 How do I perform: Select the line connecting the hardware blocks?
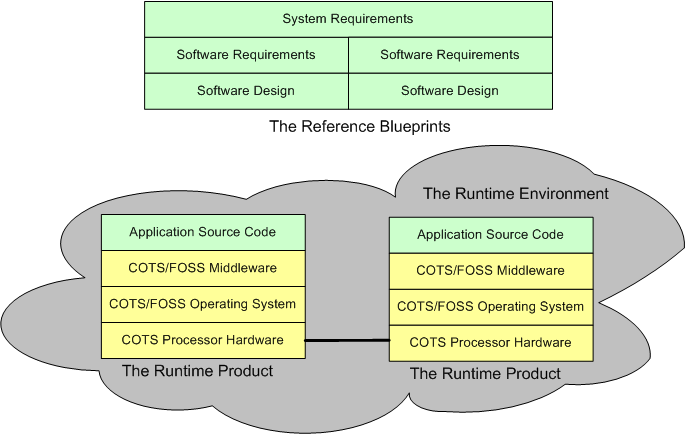tap(346, 341)
